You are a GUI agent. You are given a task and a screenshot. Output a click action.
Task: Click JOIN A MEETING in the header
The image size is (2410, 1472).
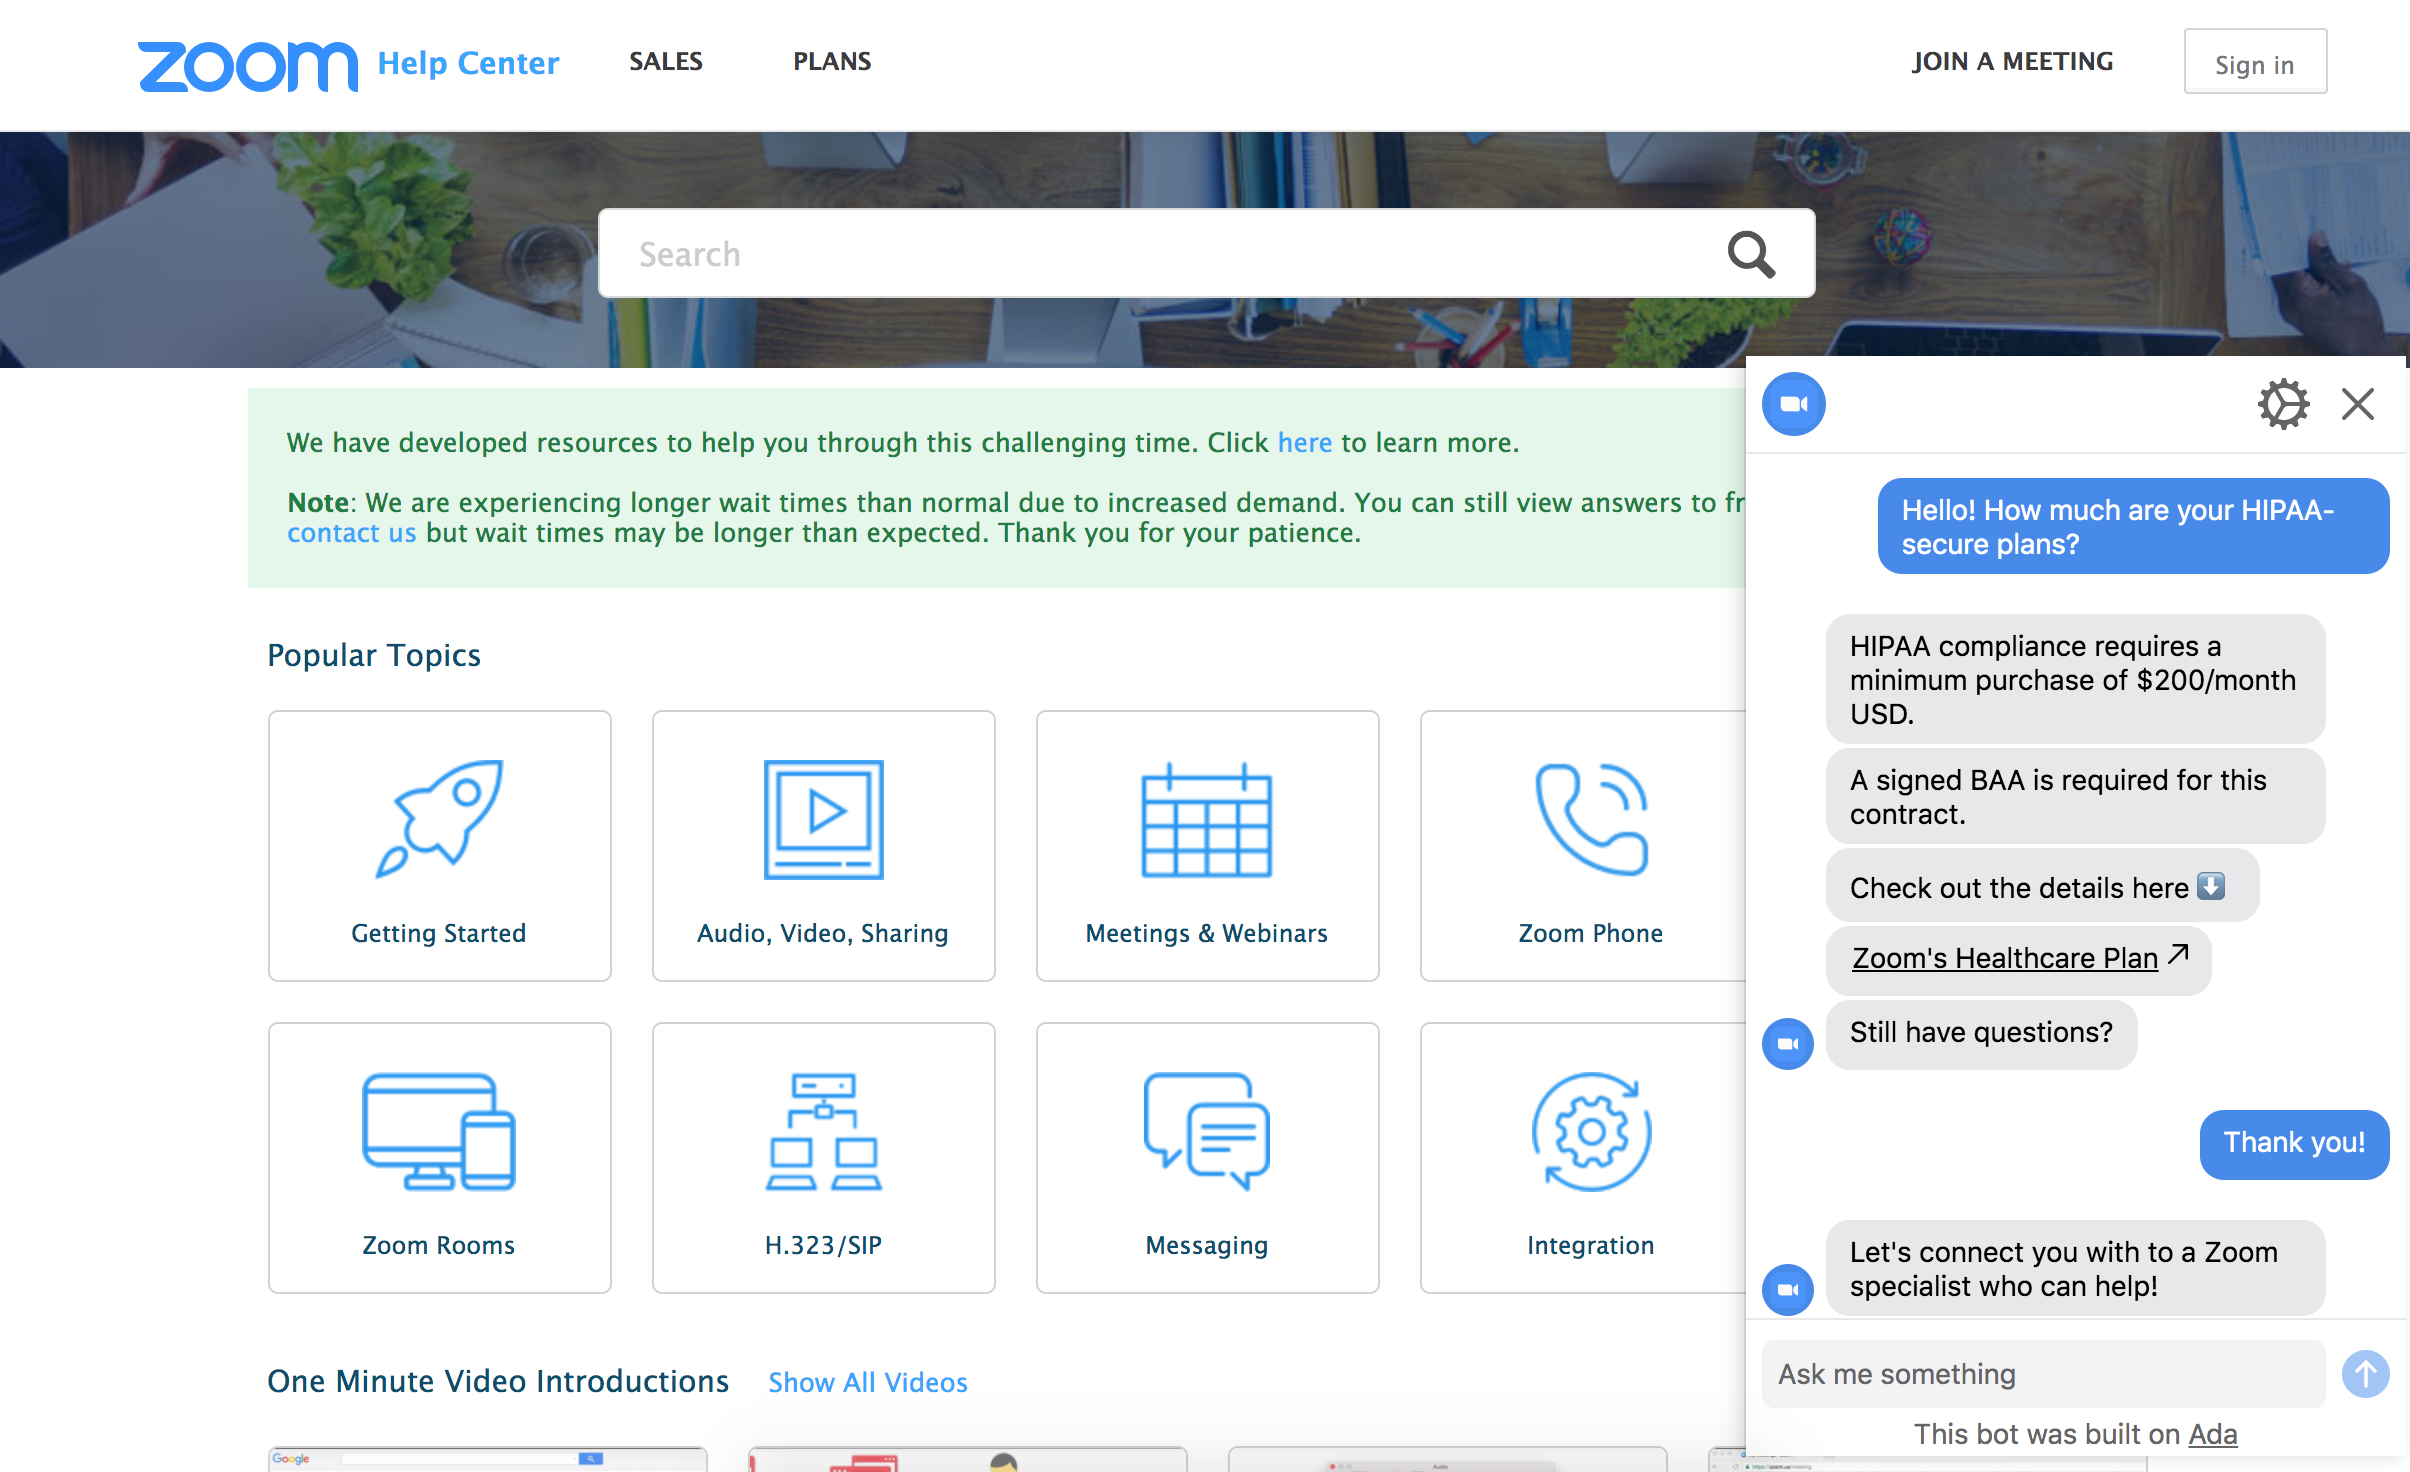2012,61
